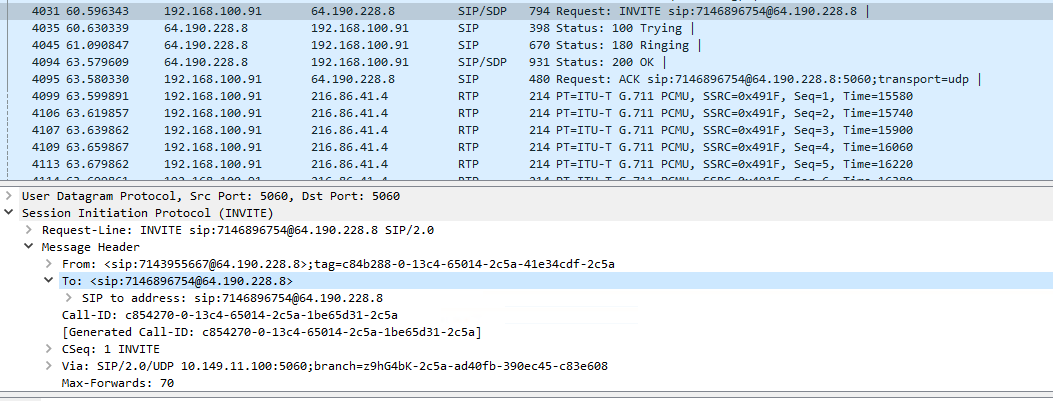Expand the From header field
The image size is (1053, 401).
tap(49, 264)
